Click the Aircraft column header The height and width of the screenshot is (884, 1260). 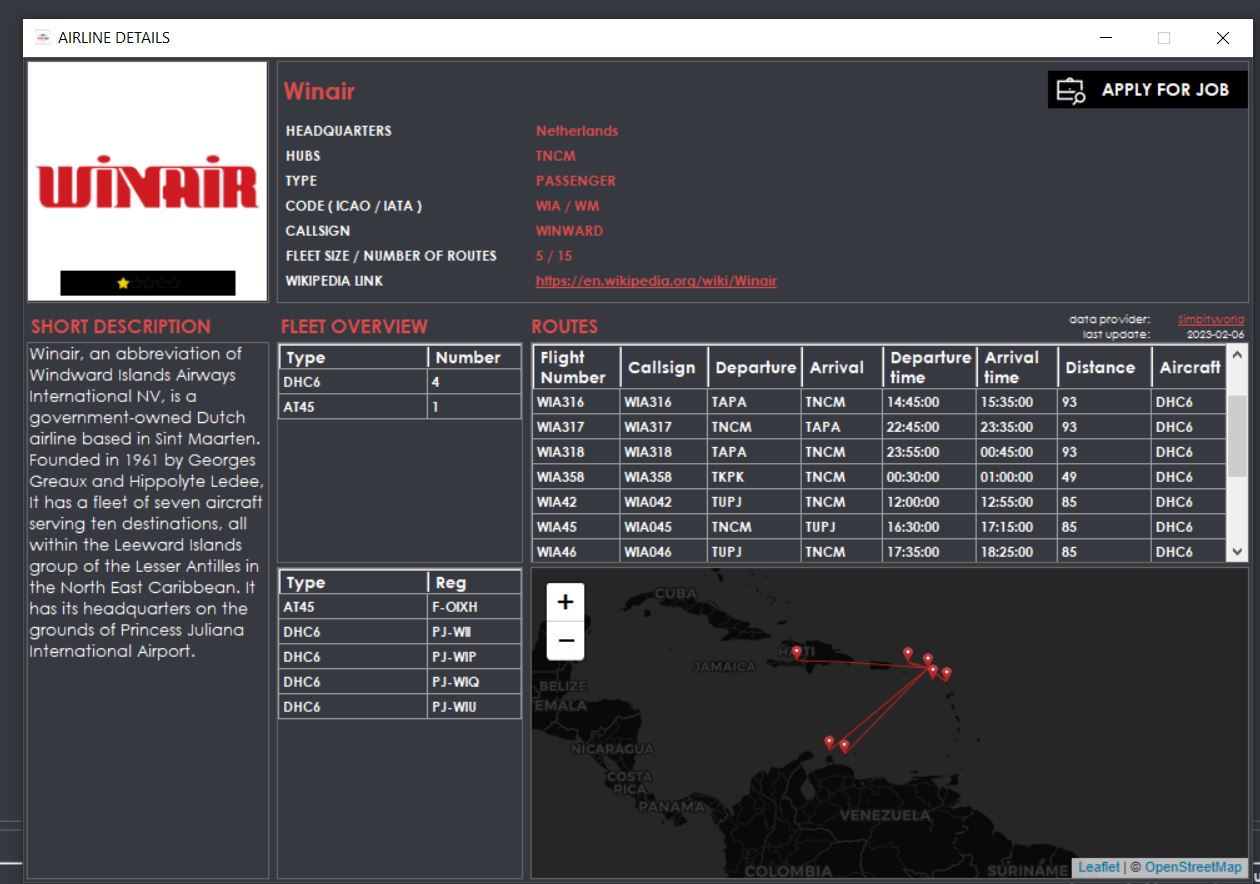(x=1190, y=367)
